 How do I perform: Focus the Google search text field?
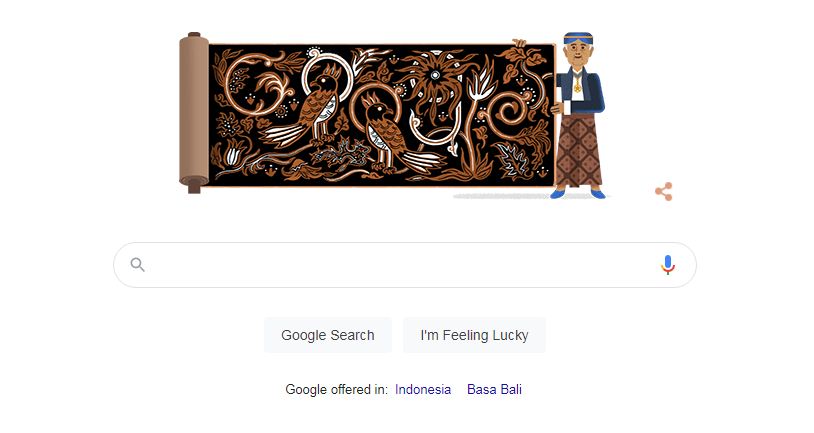(405, 265)
